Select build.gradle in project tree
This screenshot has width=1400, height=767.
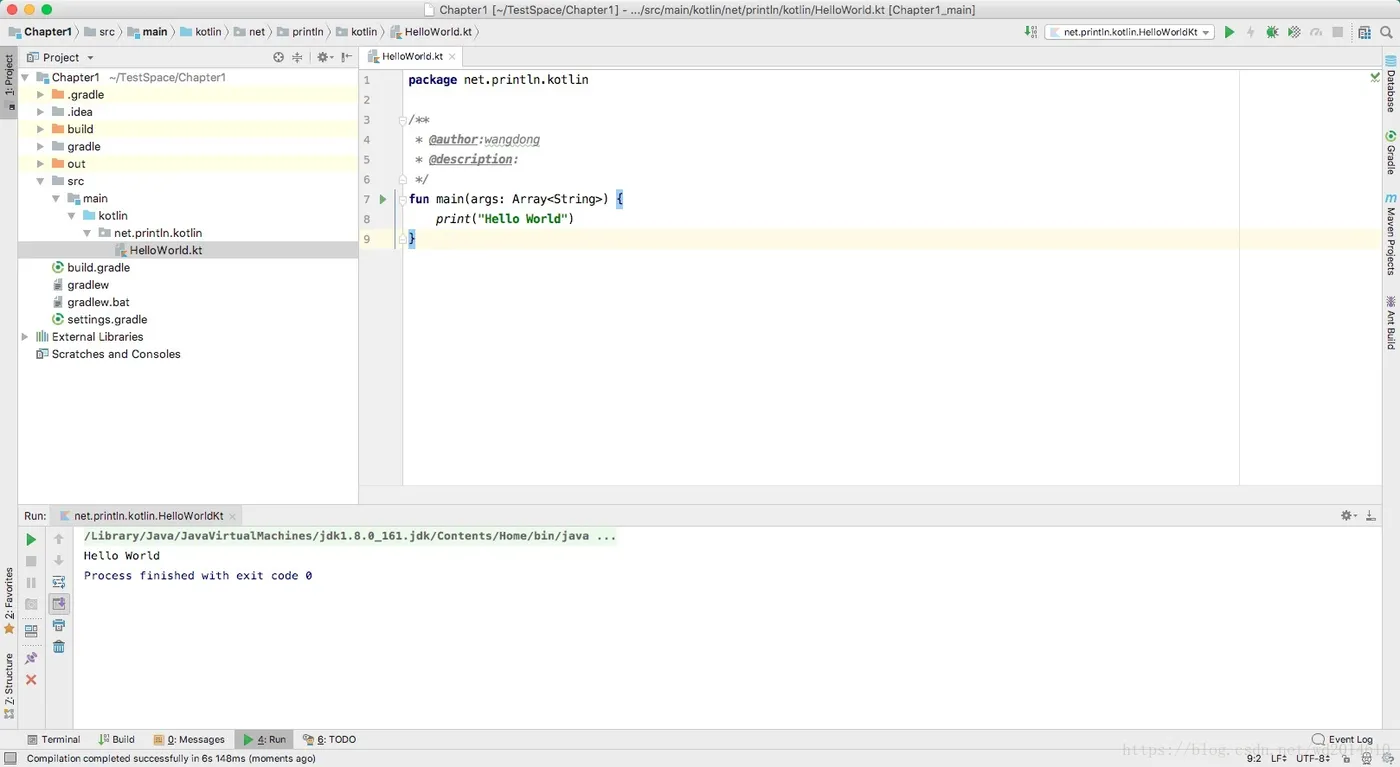(98, 268)
